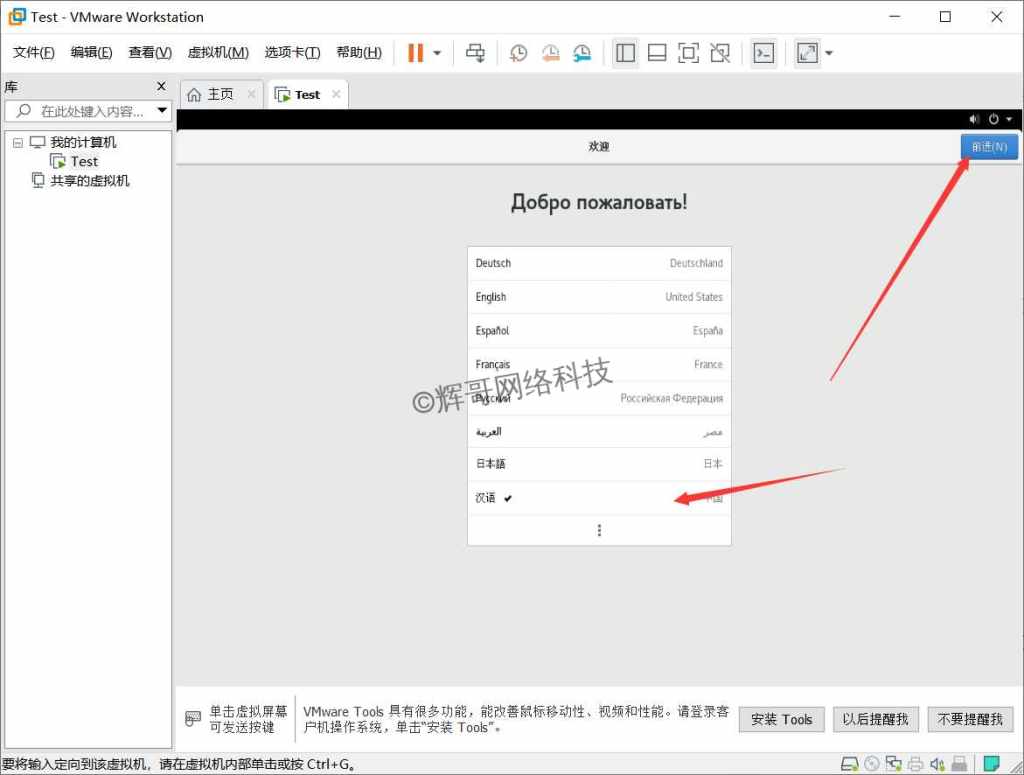Viewport: 1024px width, 775px height.
Task: Click the USB controller status icon
Action: [959, 763]
